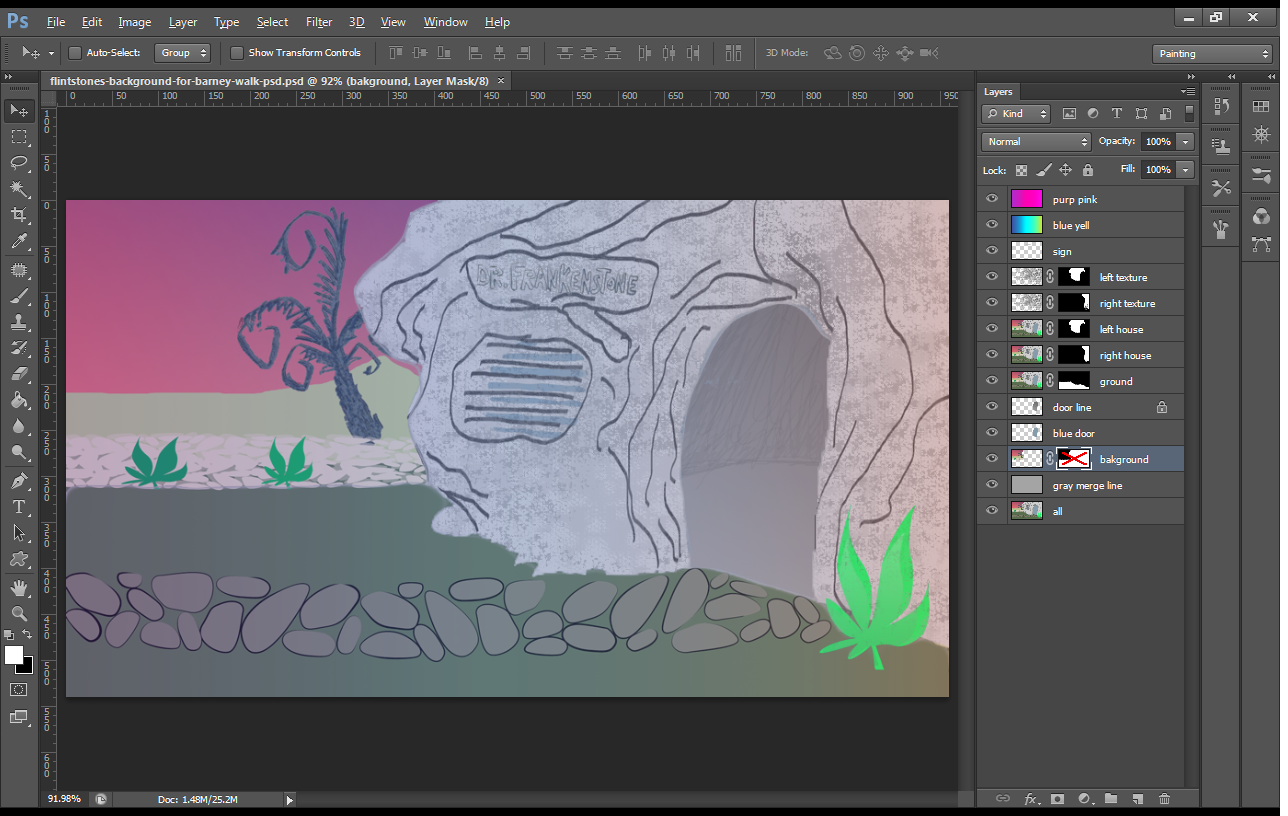Open the Layers panel flyout menu
1288x816 pixels.
1188,91
